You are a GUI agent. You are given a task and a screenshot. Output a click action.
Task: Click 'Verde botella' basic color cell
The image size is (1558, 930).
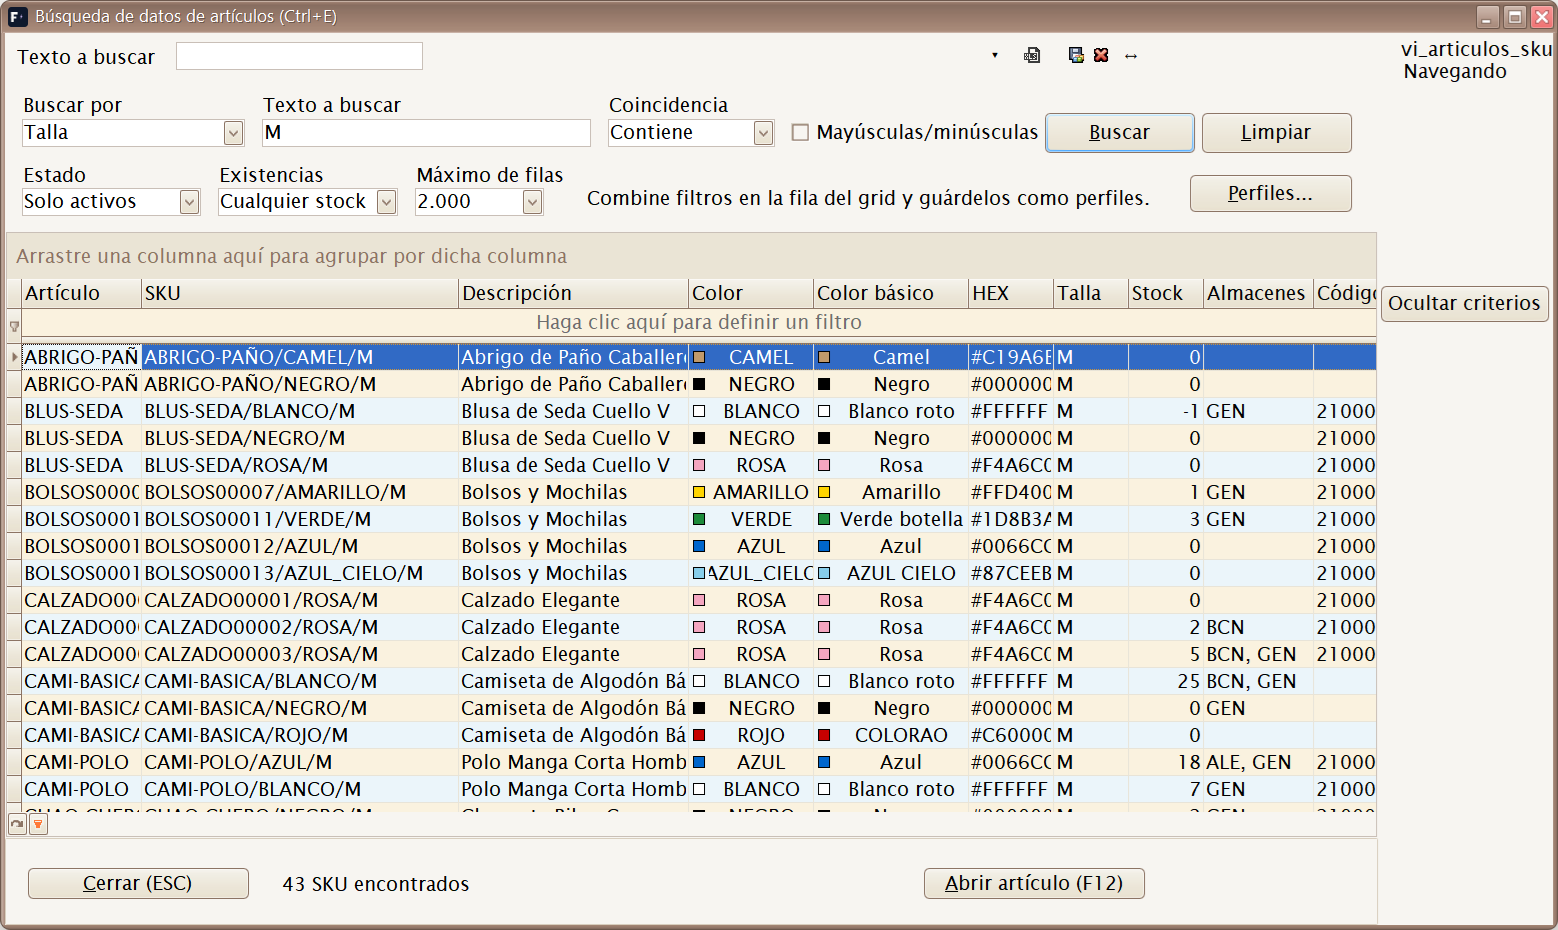(891, 519)
